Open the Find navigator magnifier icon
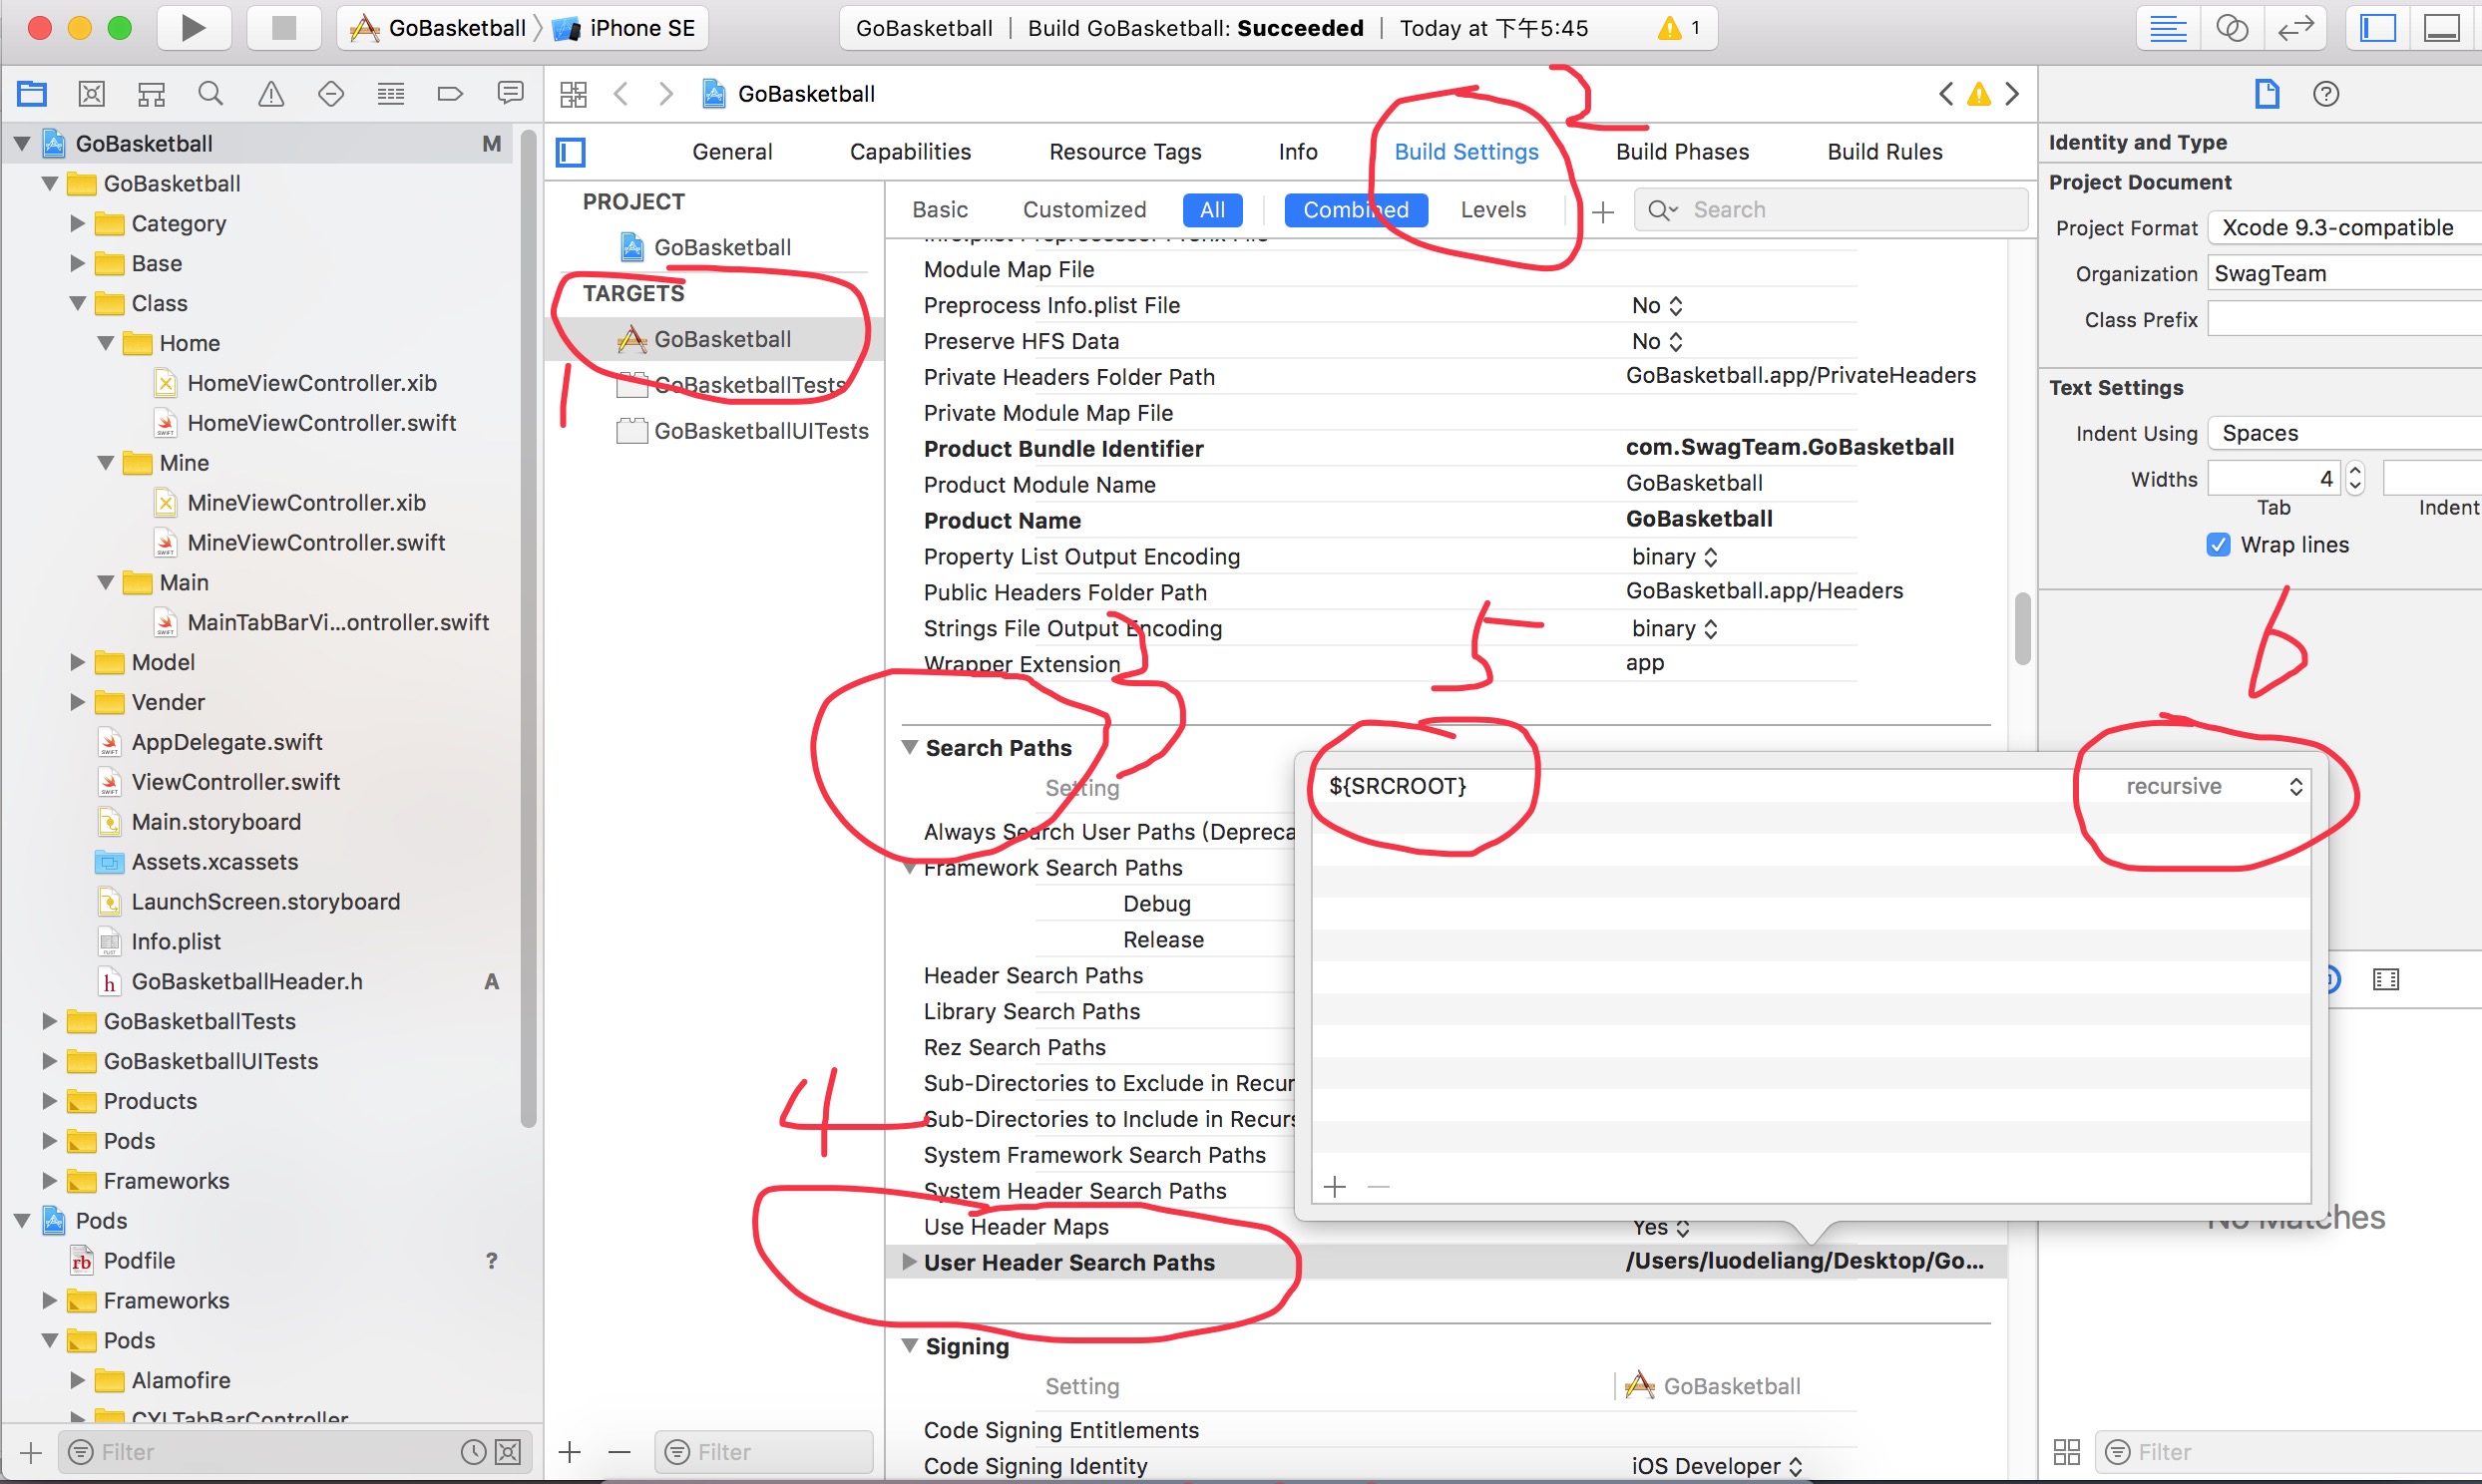 click(x=210, y=94)
